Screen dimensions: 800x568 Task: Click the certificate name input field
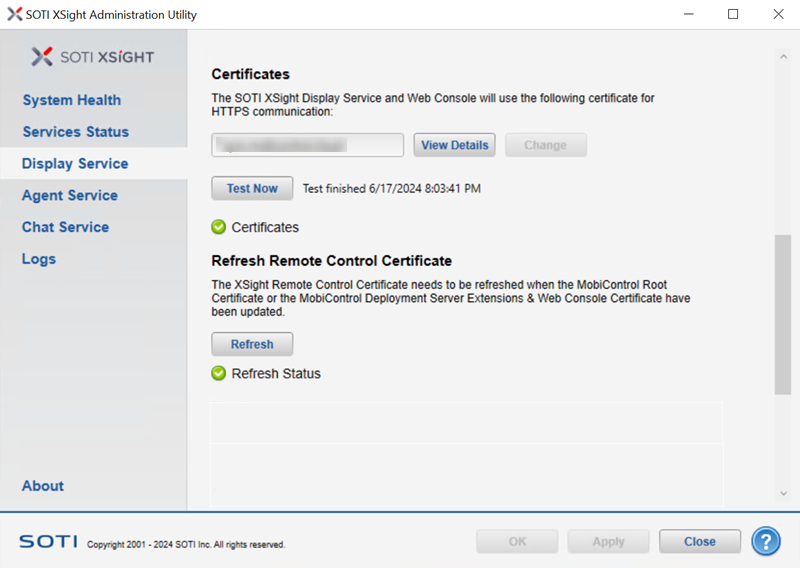point(307,145)
